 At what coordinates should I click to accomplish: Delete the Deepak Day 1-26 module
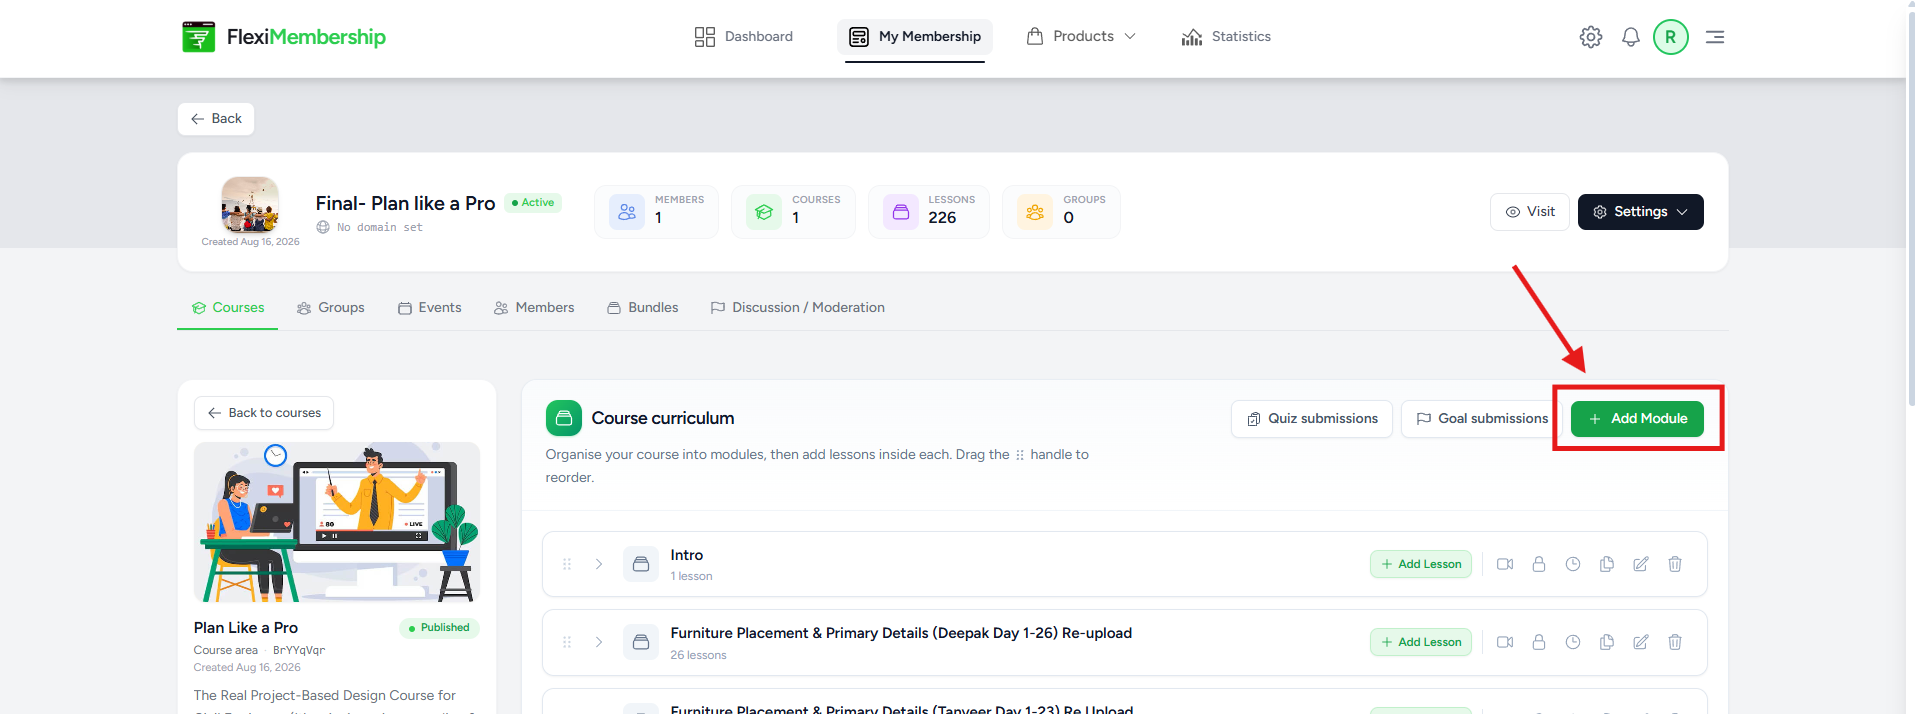click(1675, 642)
